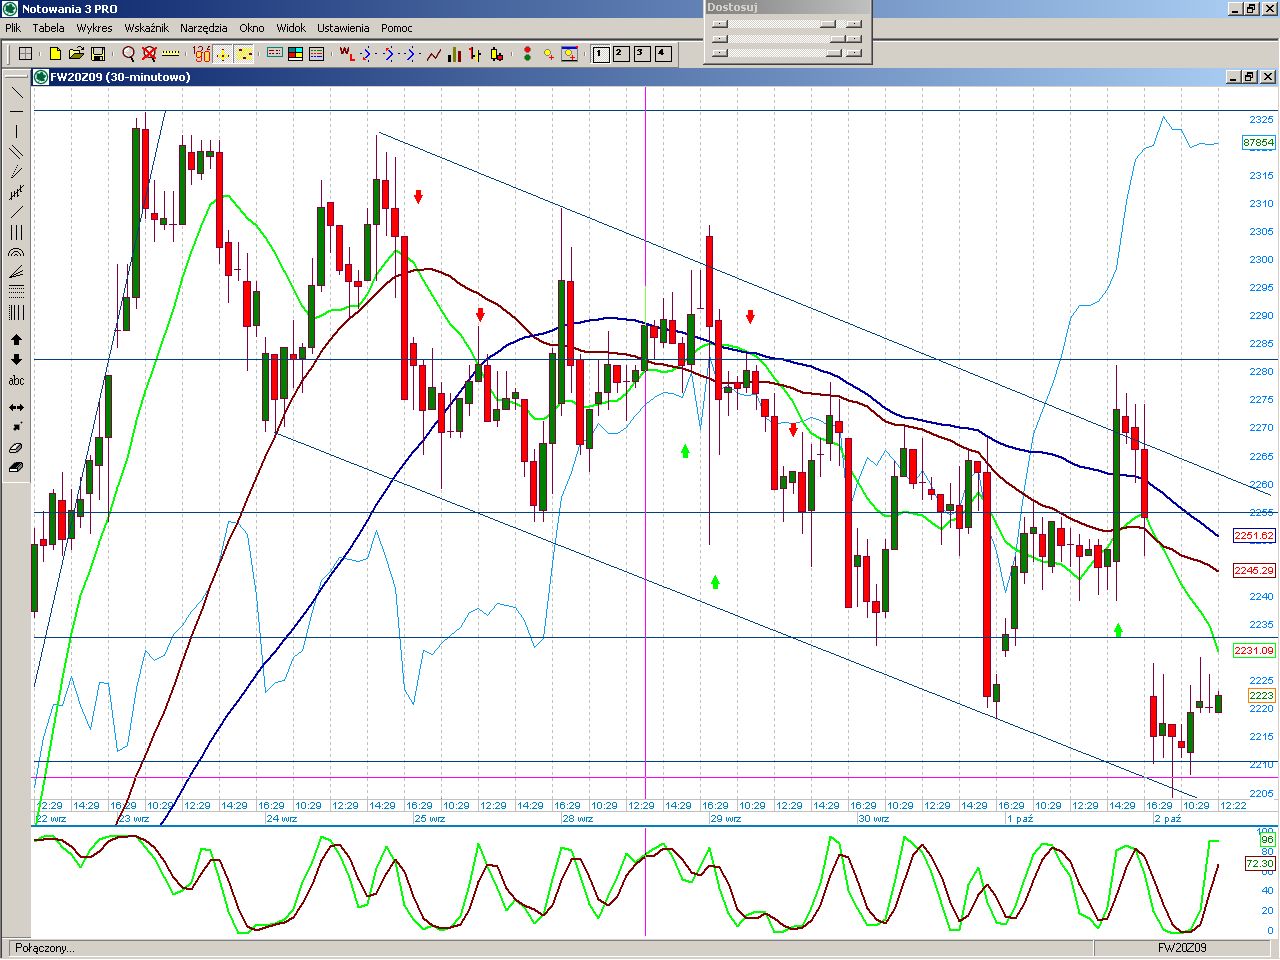Open the Okno menu
This screenshot has height=960, width=1280.
(252, 28)
